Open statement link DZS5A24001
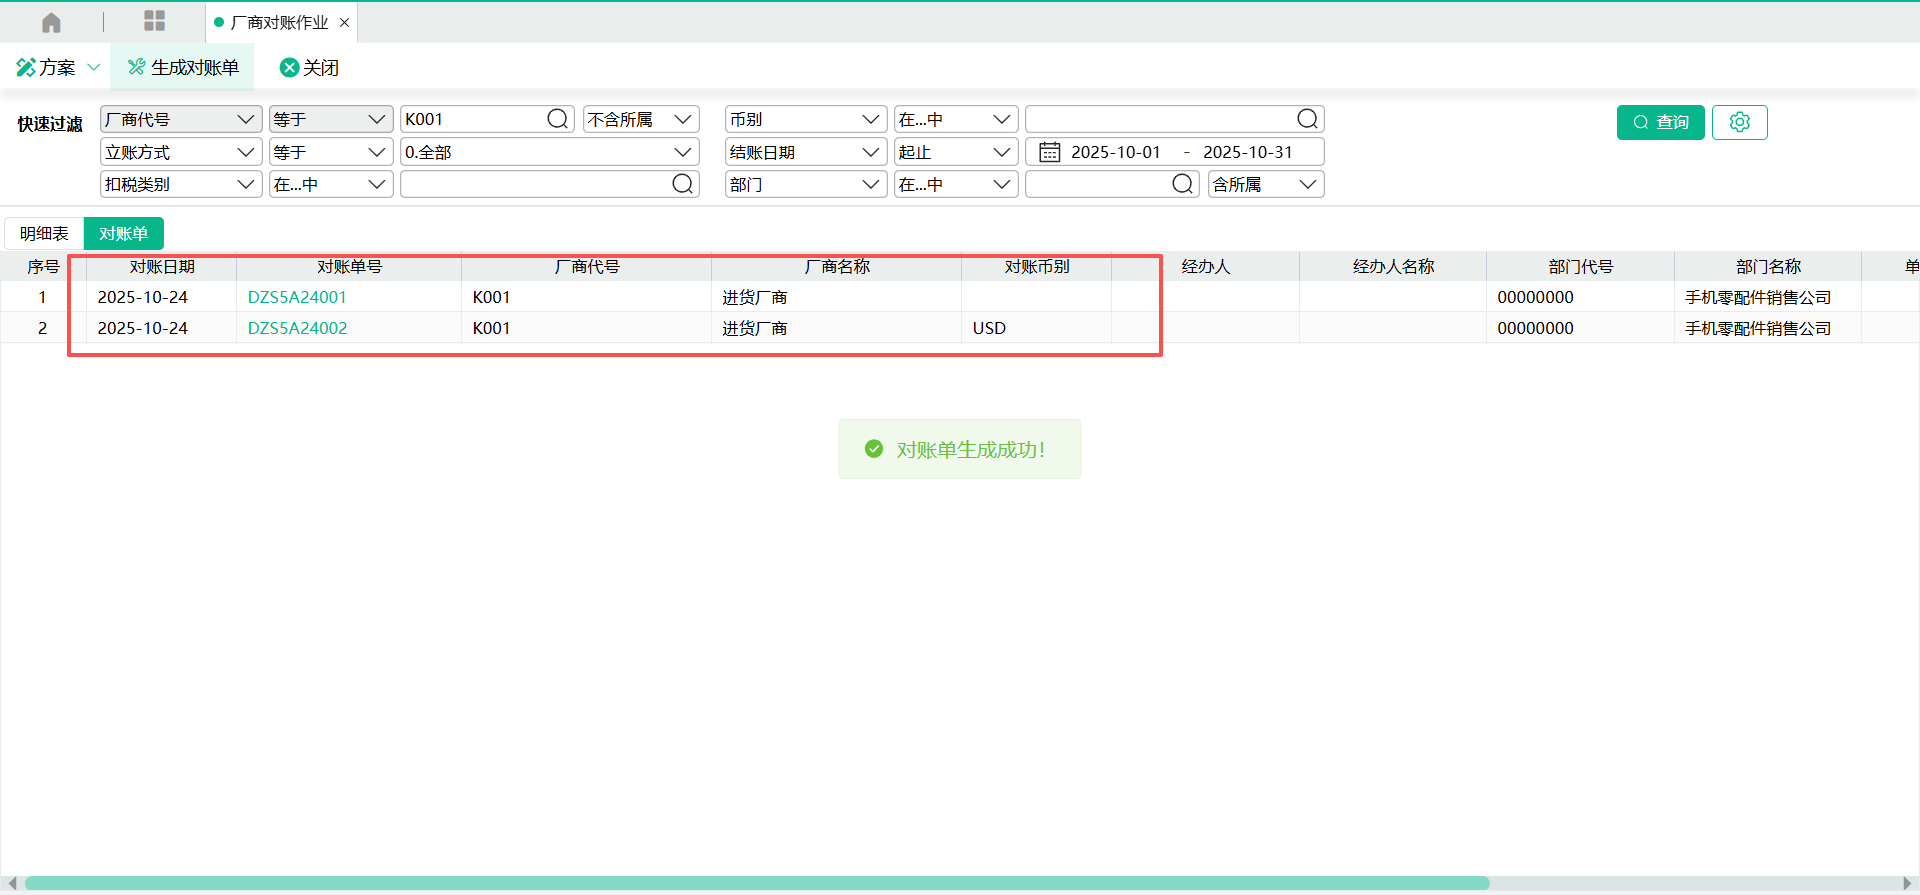The height and width of the screenshot is (895, 1920). pyautogui.click(x=297, y=297)
